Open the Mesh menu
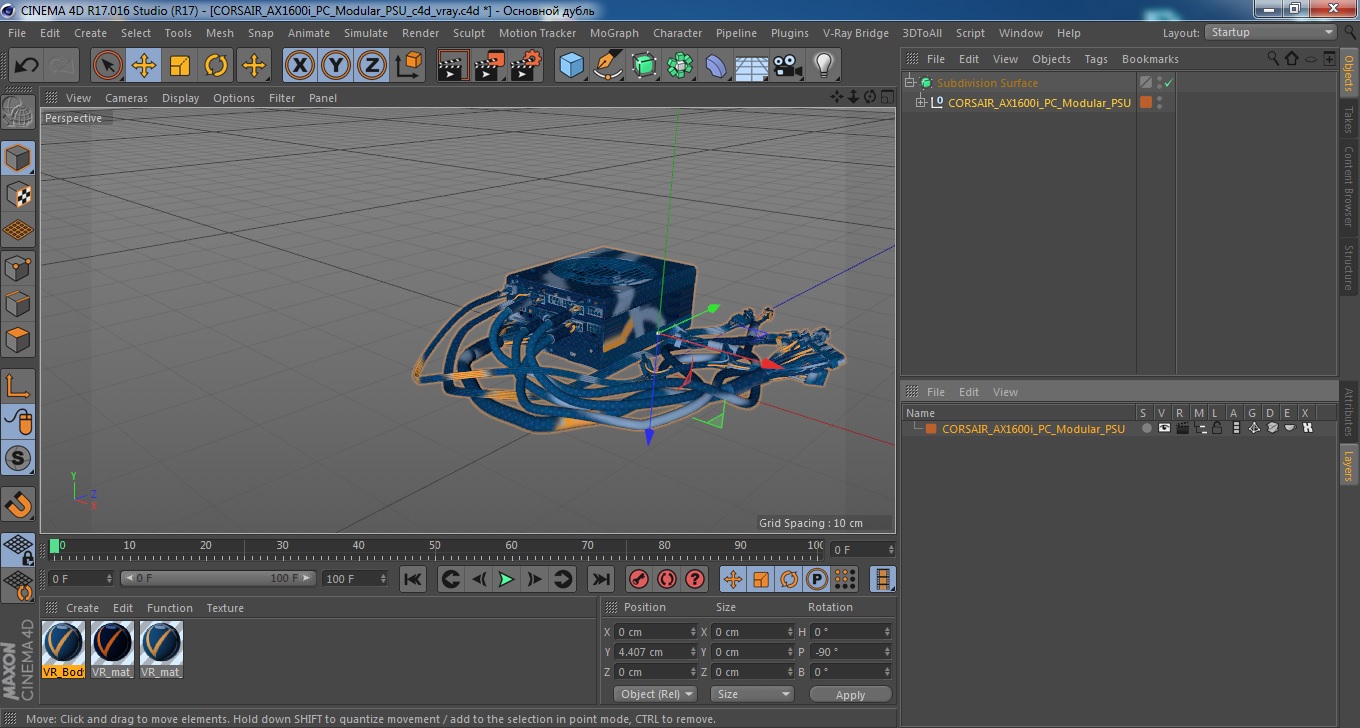 (219, 33)
